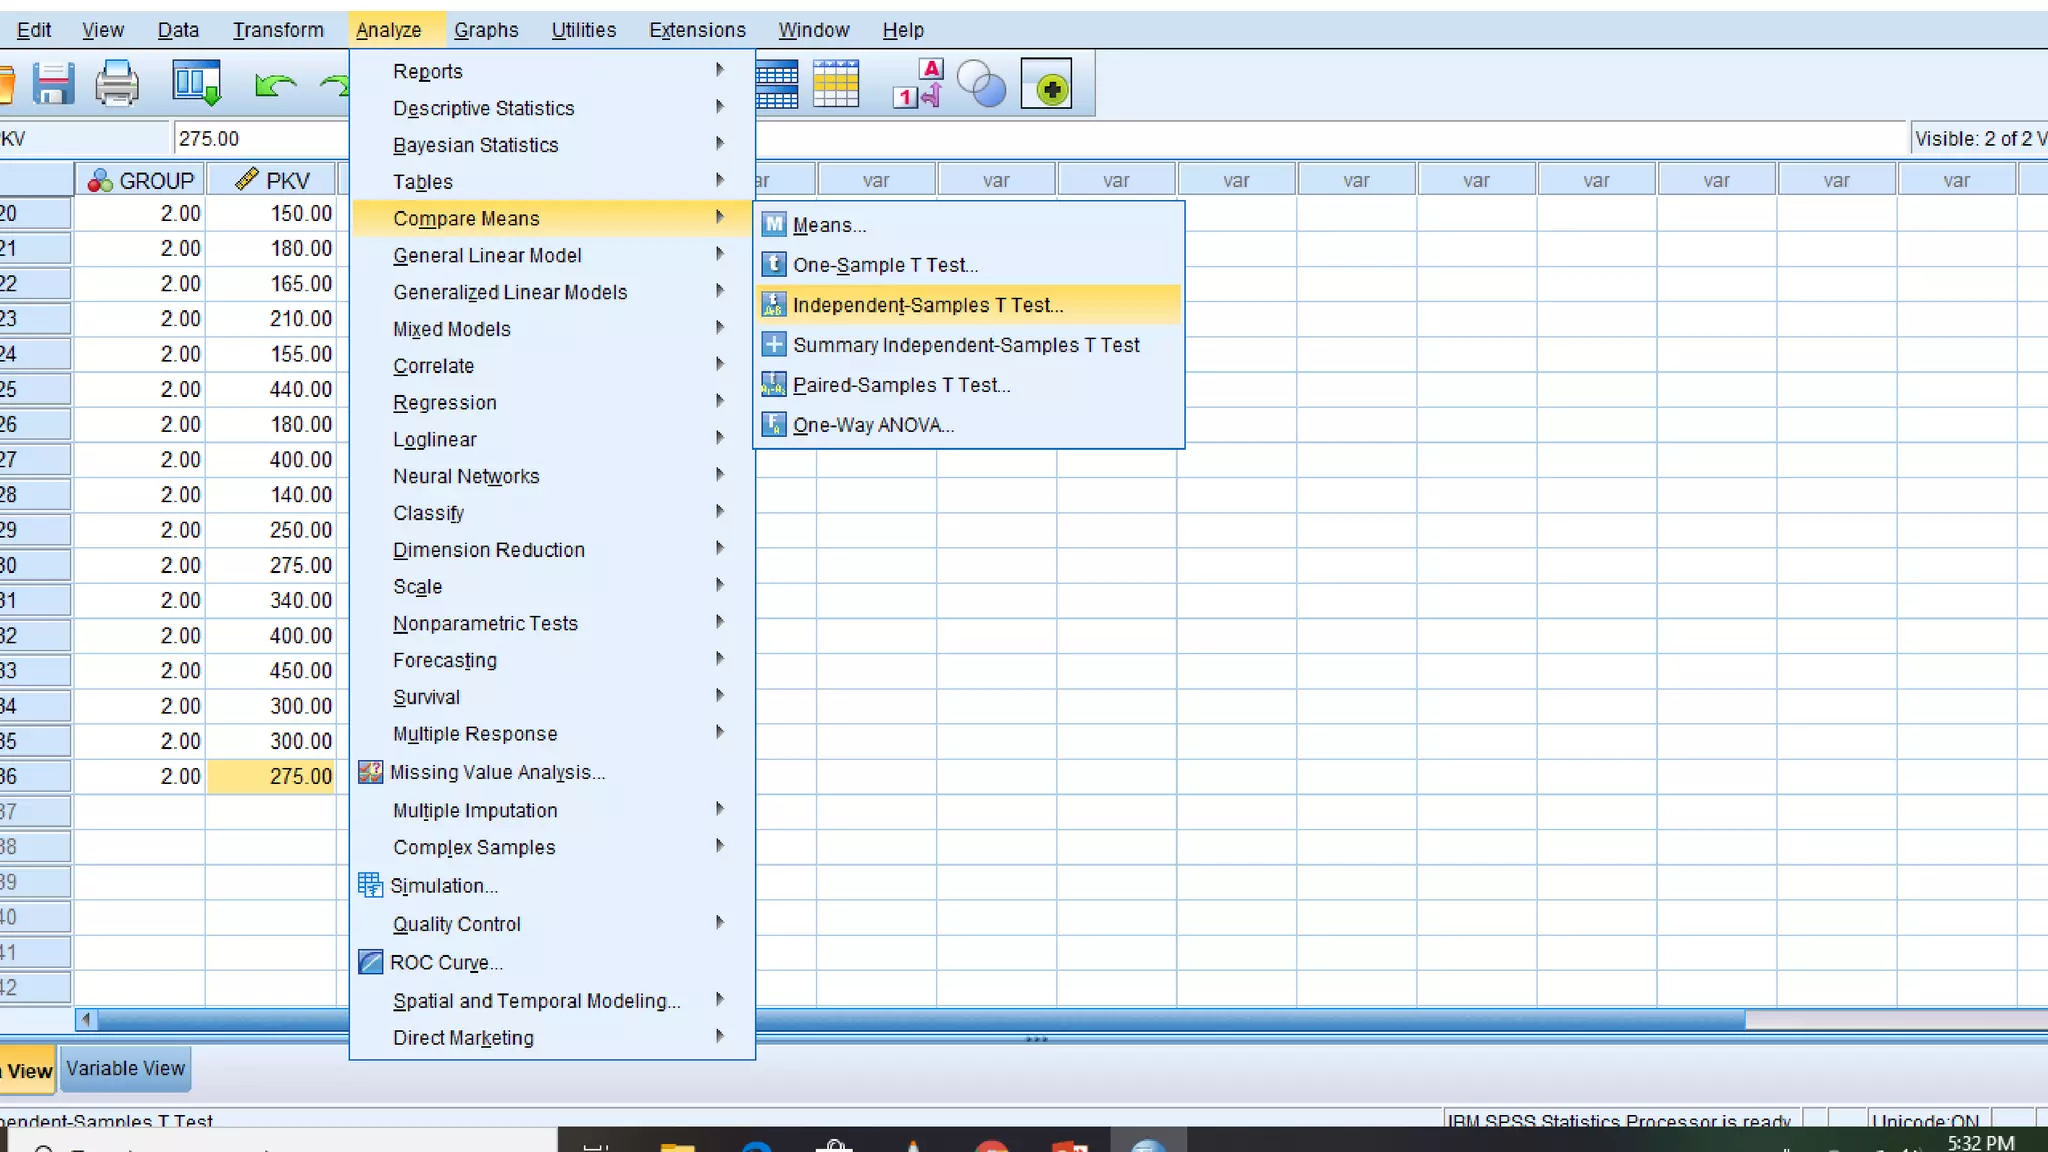Screen dimensions: 2048x1152
Task: Click the cell value field showing 275.00
Action: 260,139
